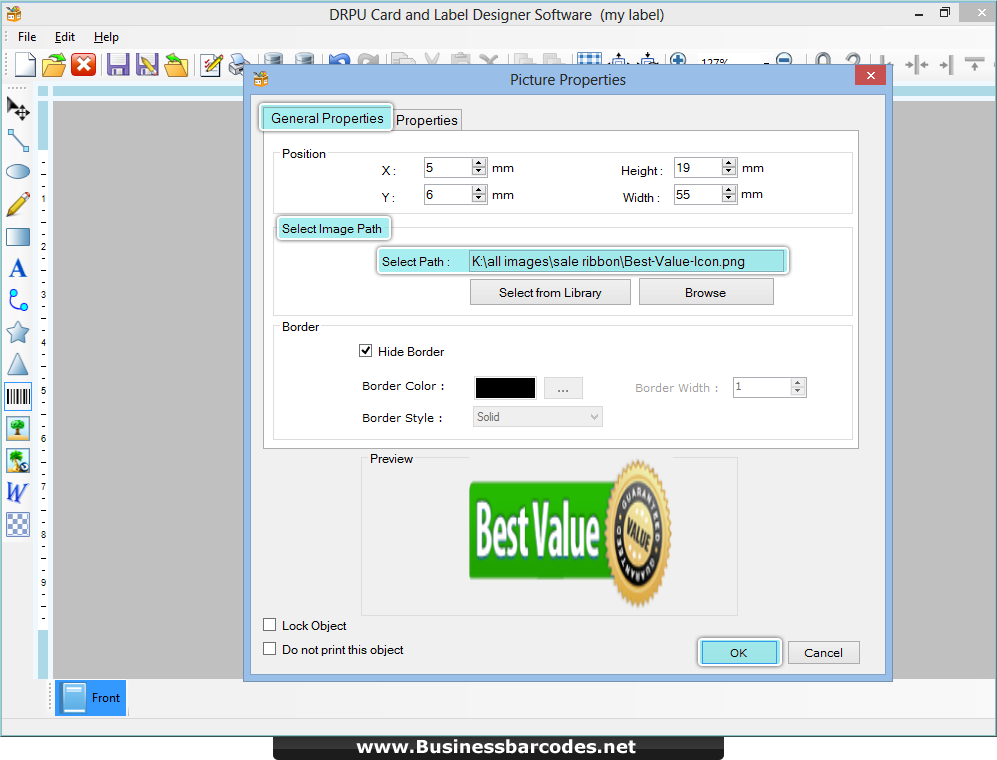This screenshot has width=997, height=760.
Task: Increase the X position spinner
Action: [479, 163]
